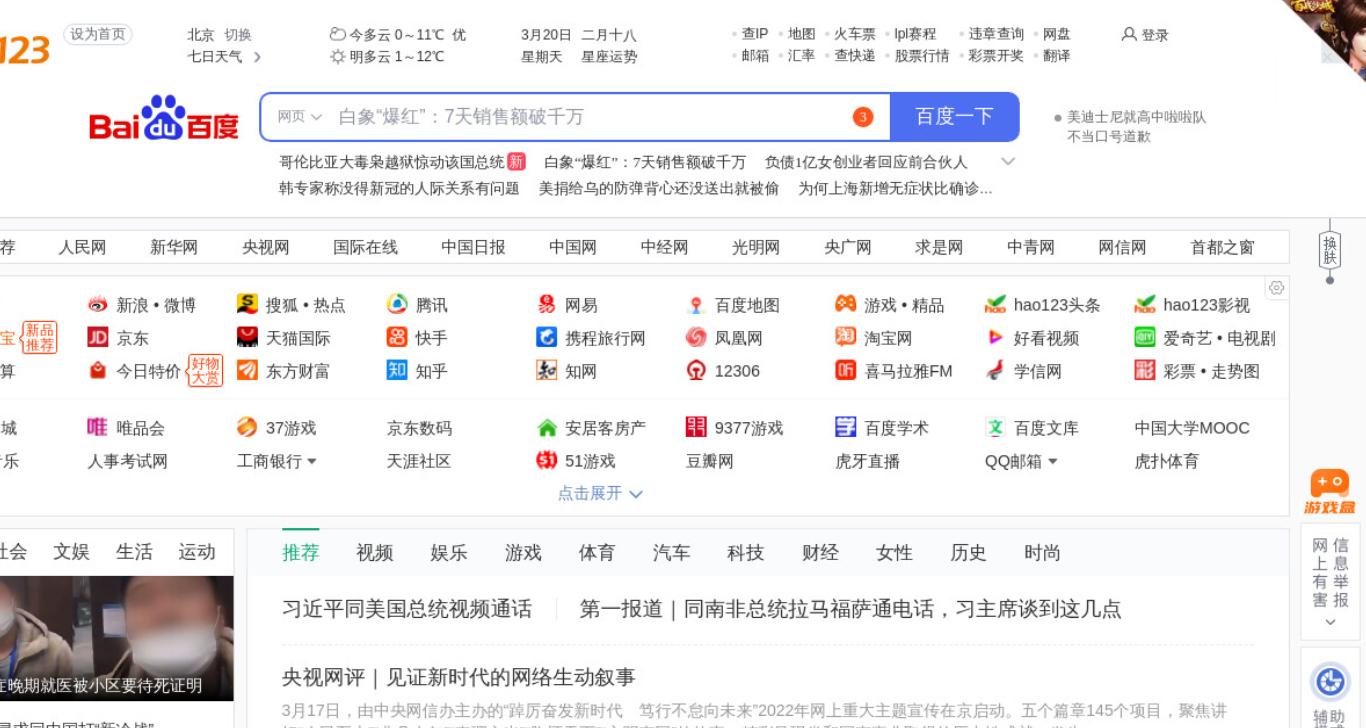Screen dimensions: 1366x728
Task: Open the 央视网评 headline article
Action: point(459,678)
